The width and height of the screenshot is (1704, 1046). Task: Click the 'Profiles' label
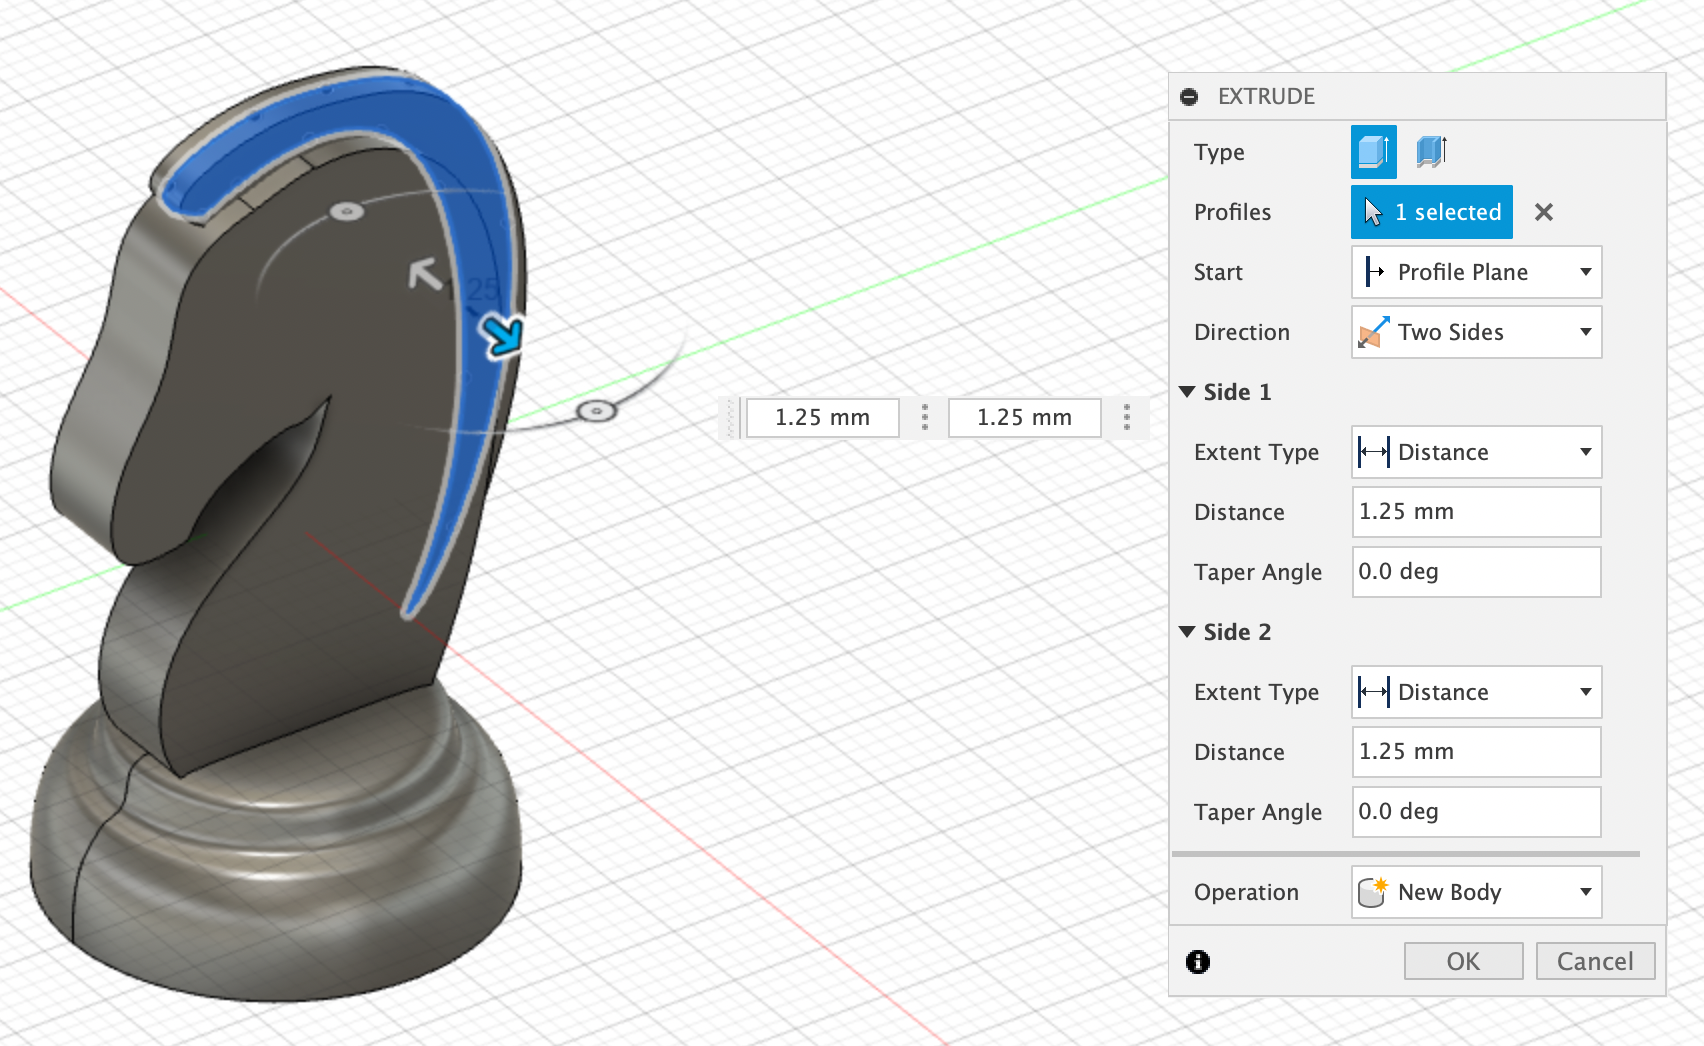1232,212
